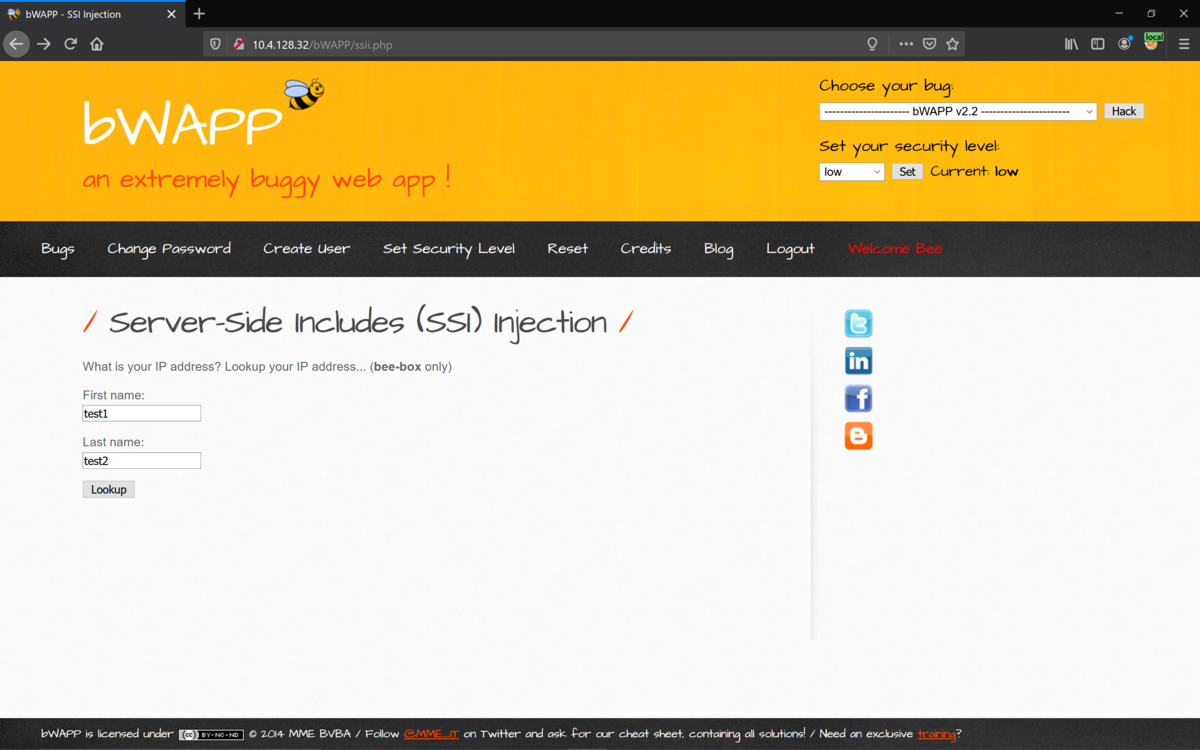This screenshot has height=750, width=1200.
Task: Close the browser window
Action: (1184, 14)
